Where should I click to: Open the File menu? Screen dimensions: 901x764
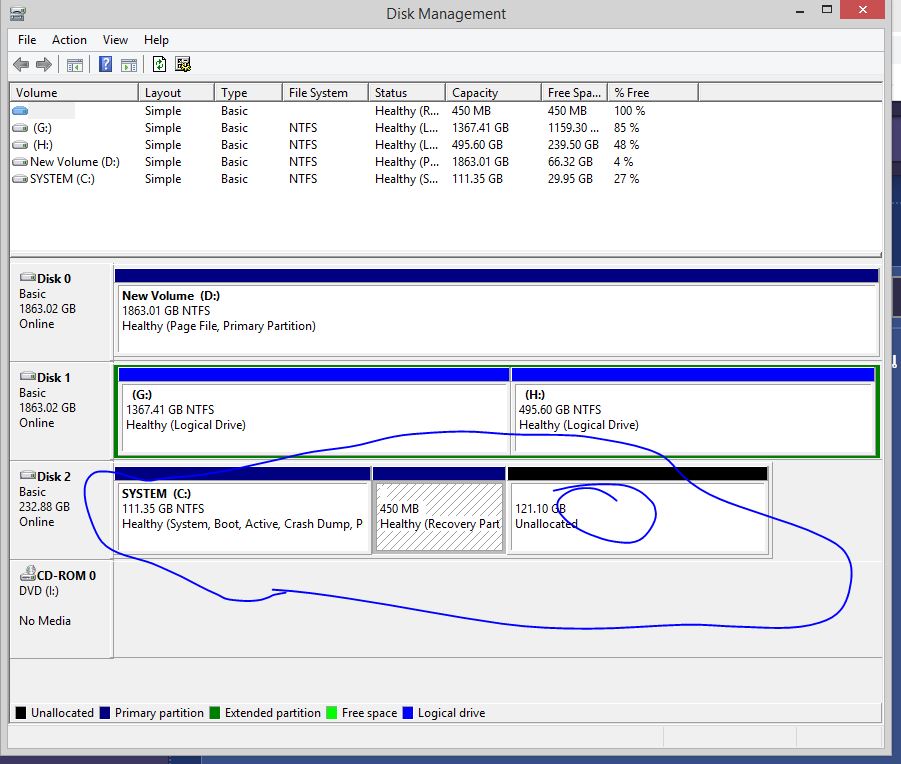click(x=27, y=40)
